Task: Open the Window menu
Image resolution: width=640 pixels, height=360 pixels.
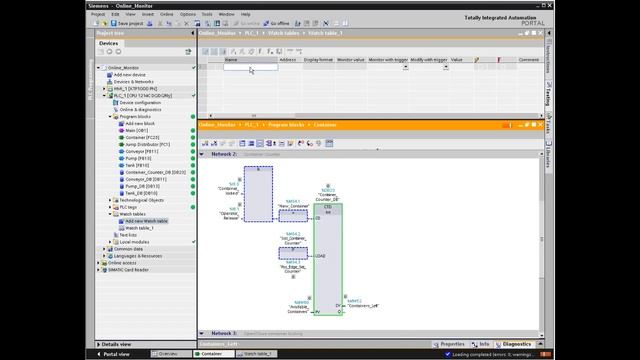Action: [x=227, y=14]
